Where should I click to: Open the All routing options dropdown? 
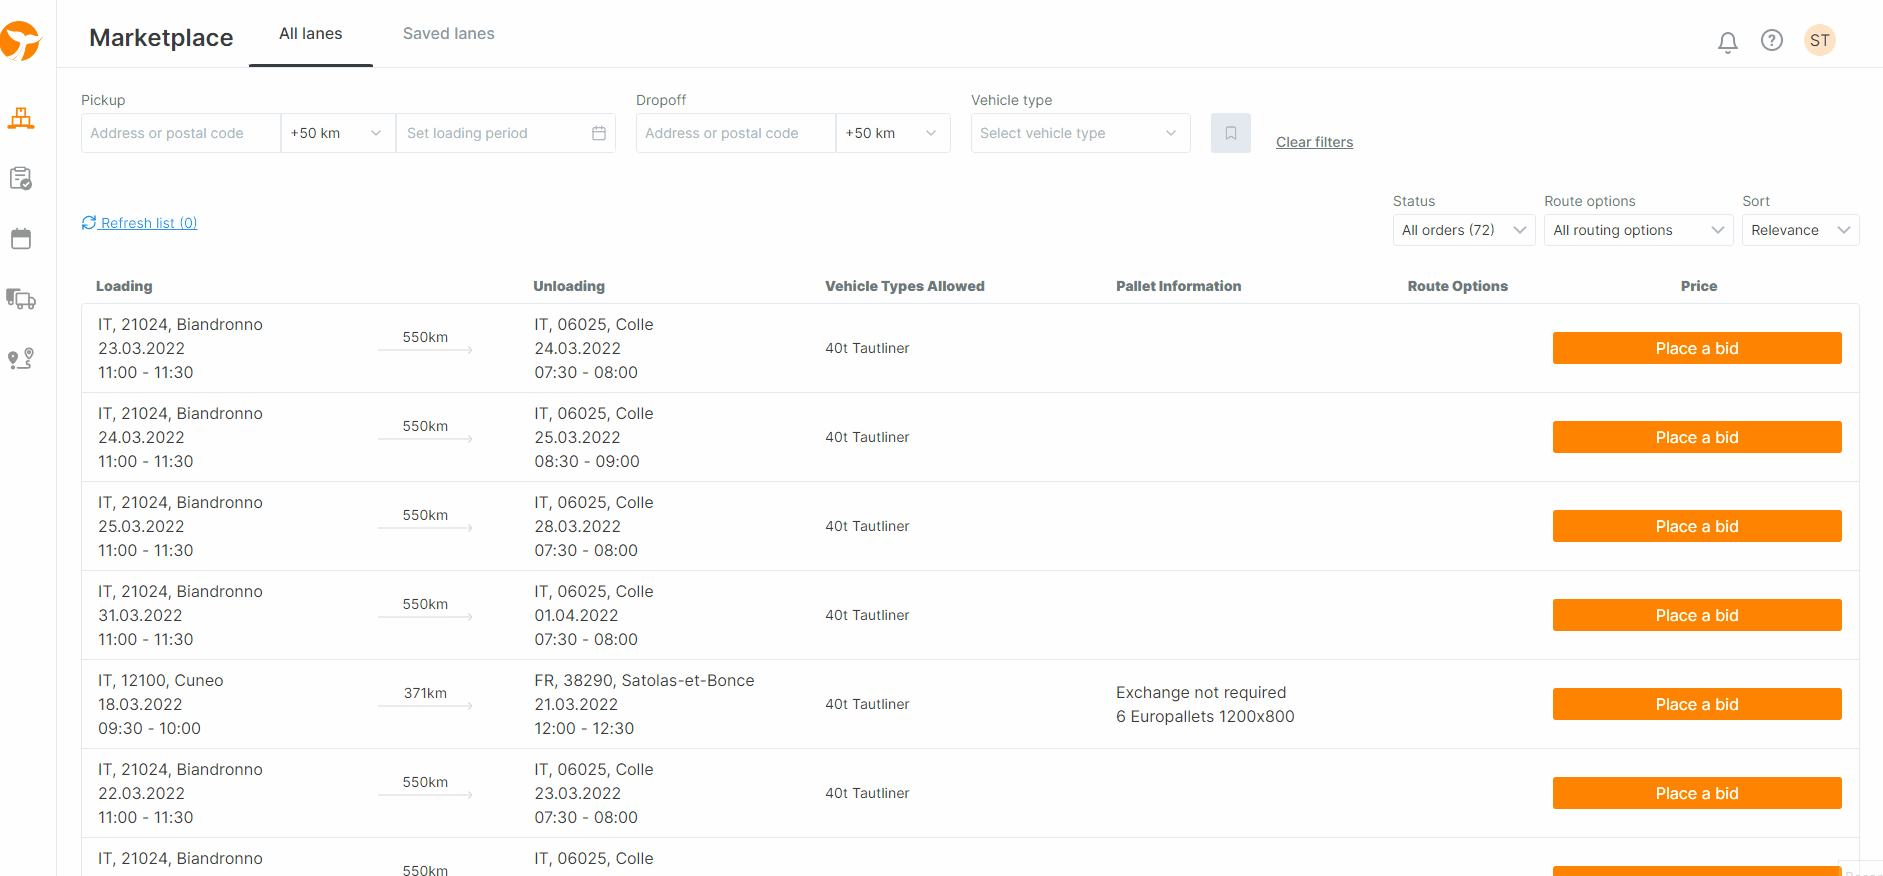1638,230
